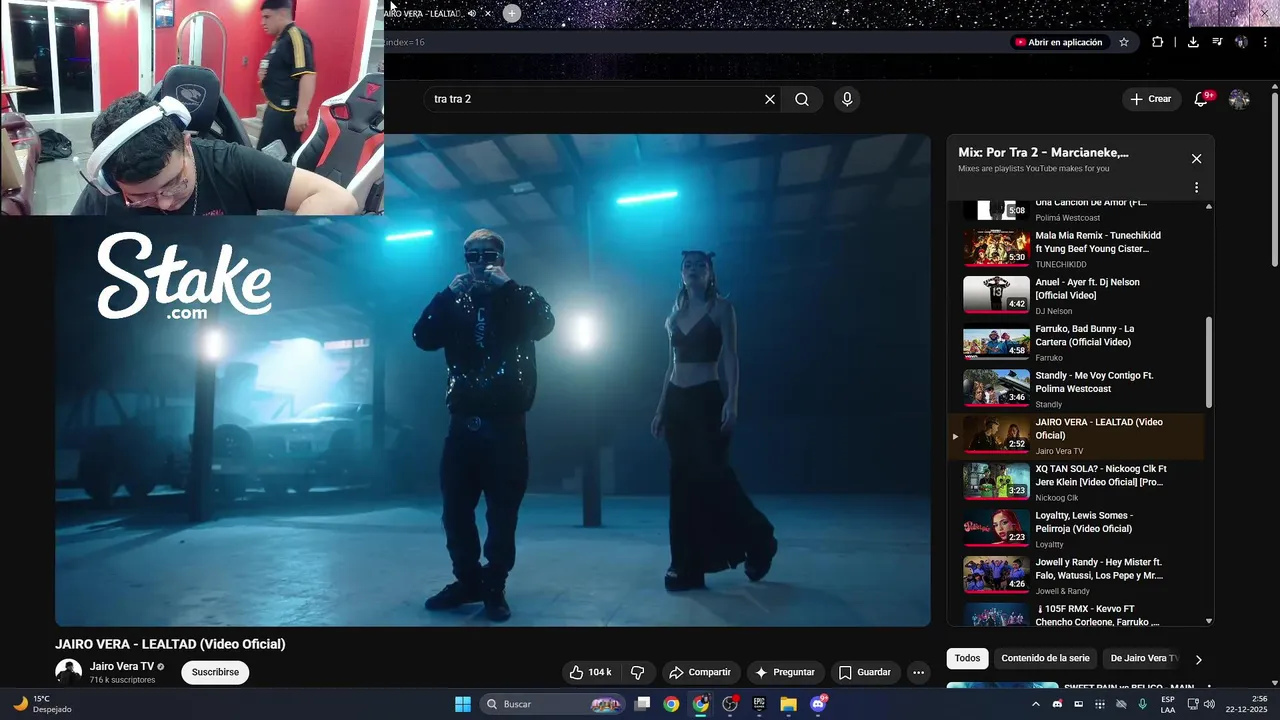Select current JAIRO VERA - LEALTAD playlist entry
1280x720 pixels.
(1075, 436)
